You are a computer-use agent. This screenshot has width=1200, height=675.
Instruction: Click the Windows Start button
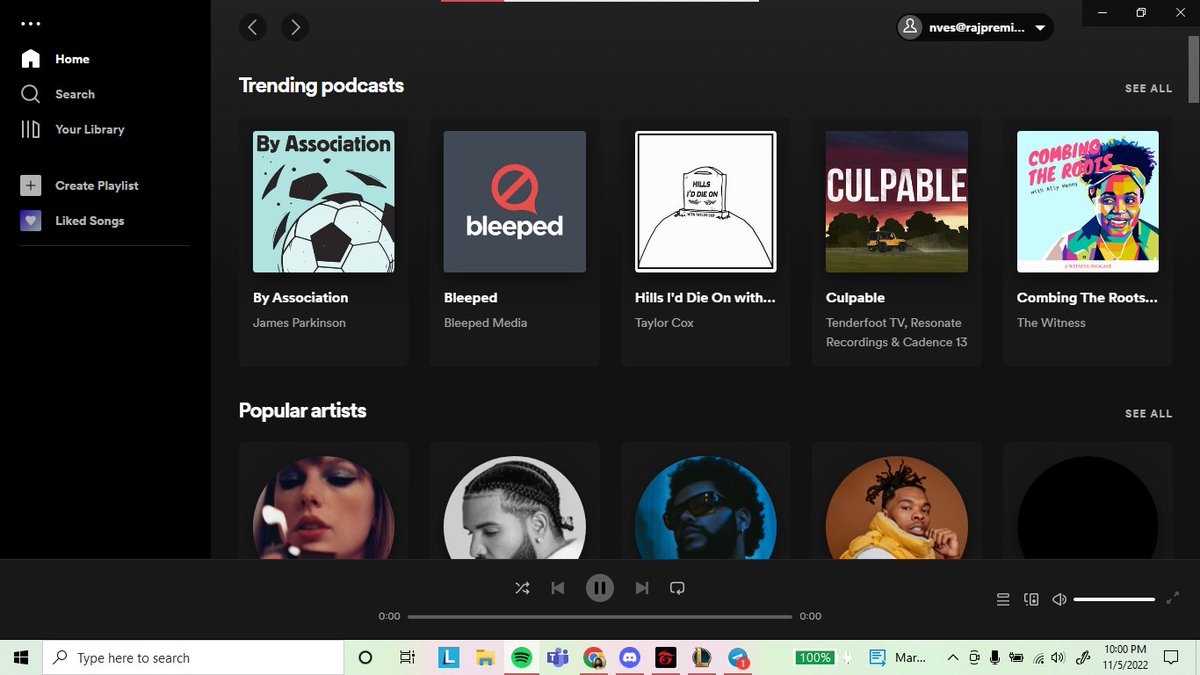point(20,658)
